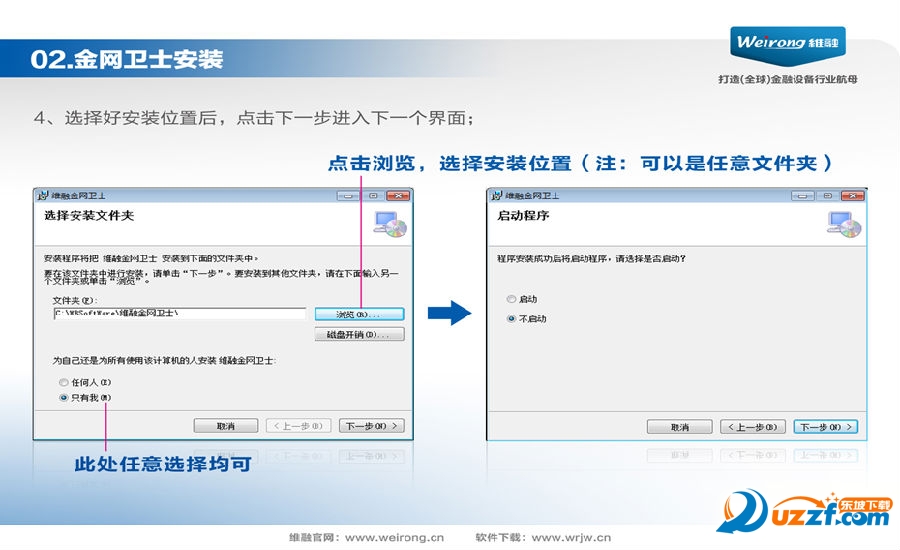Viewport: 900px width, 550px height.
Task: Click the 选择安装文件夹 heading text
Action: (x=89, y=216)
